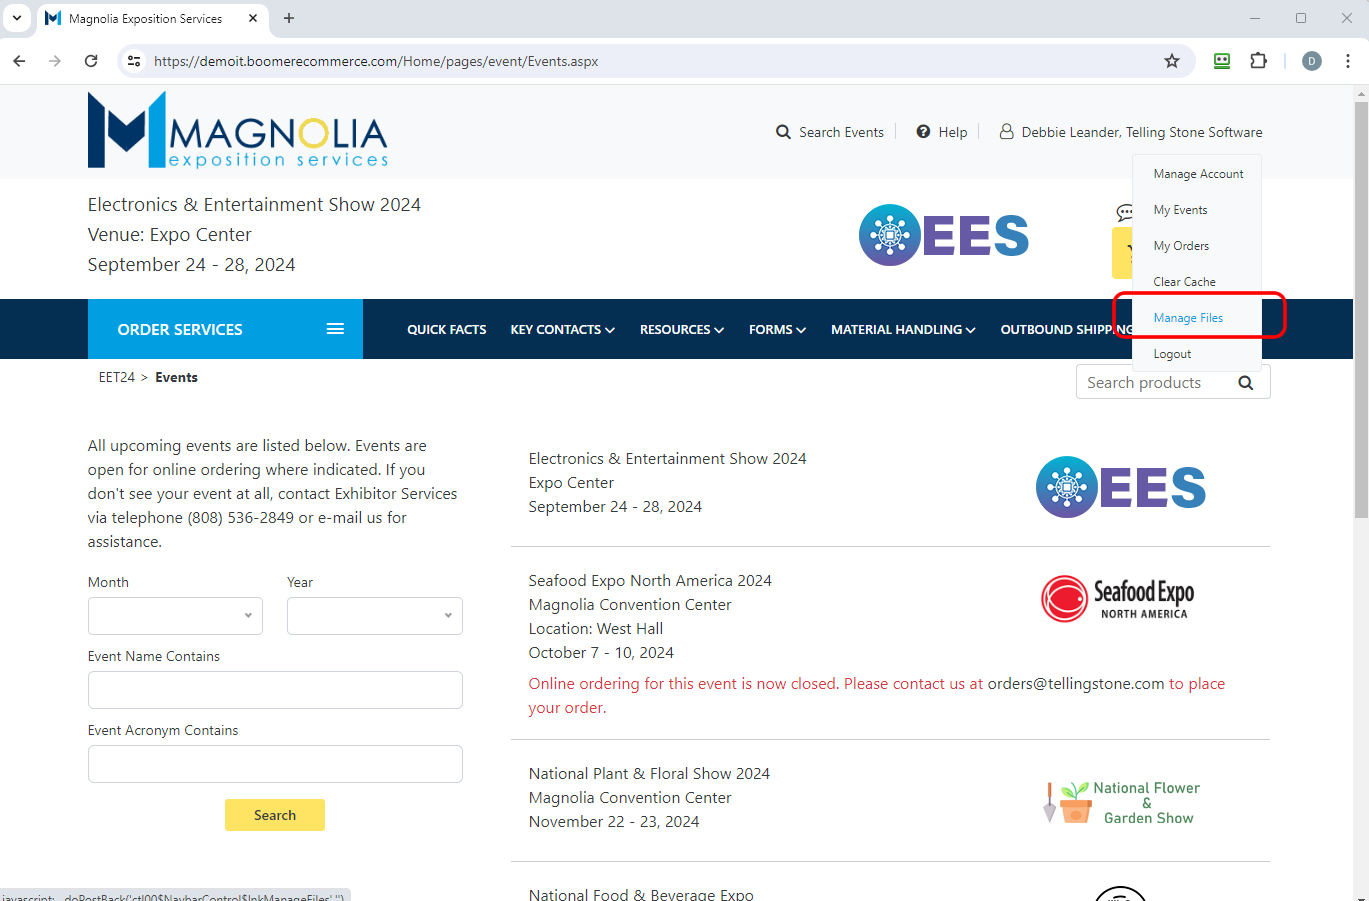Open the Year dropdown filter
The image size is (1369, 901).
point(374,616)
